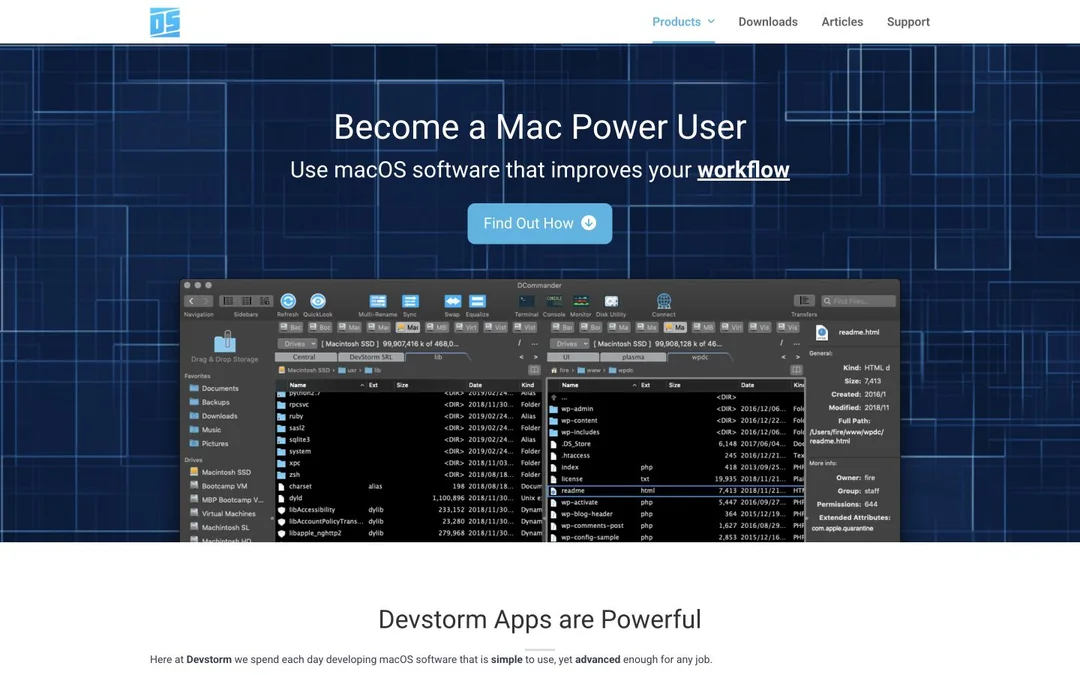Toggle the left sidebar button in Sidebars group
The width and height of the screenshot is (1080, 675).
tap(228, 301)
